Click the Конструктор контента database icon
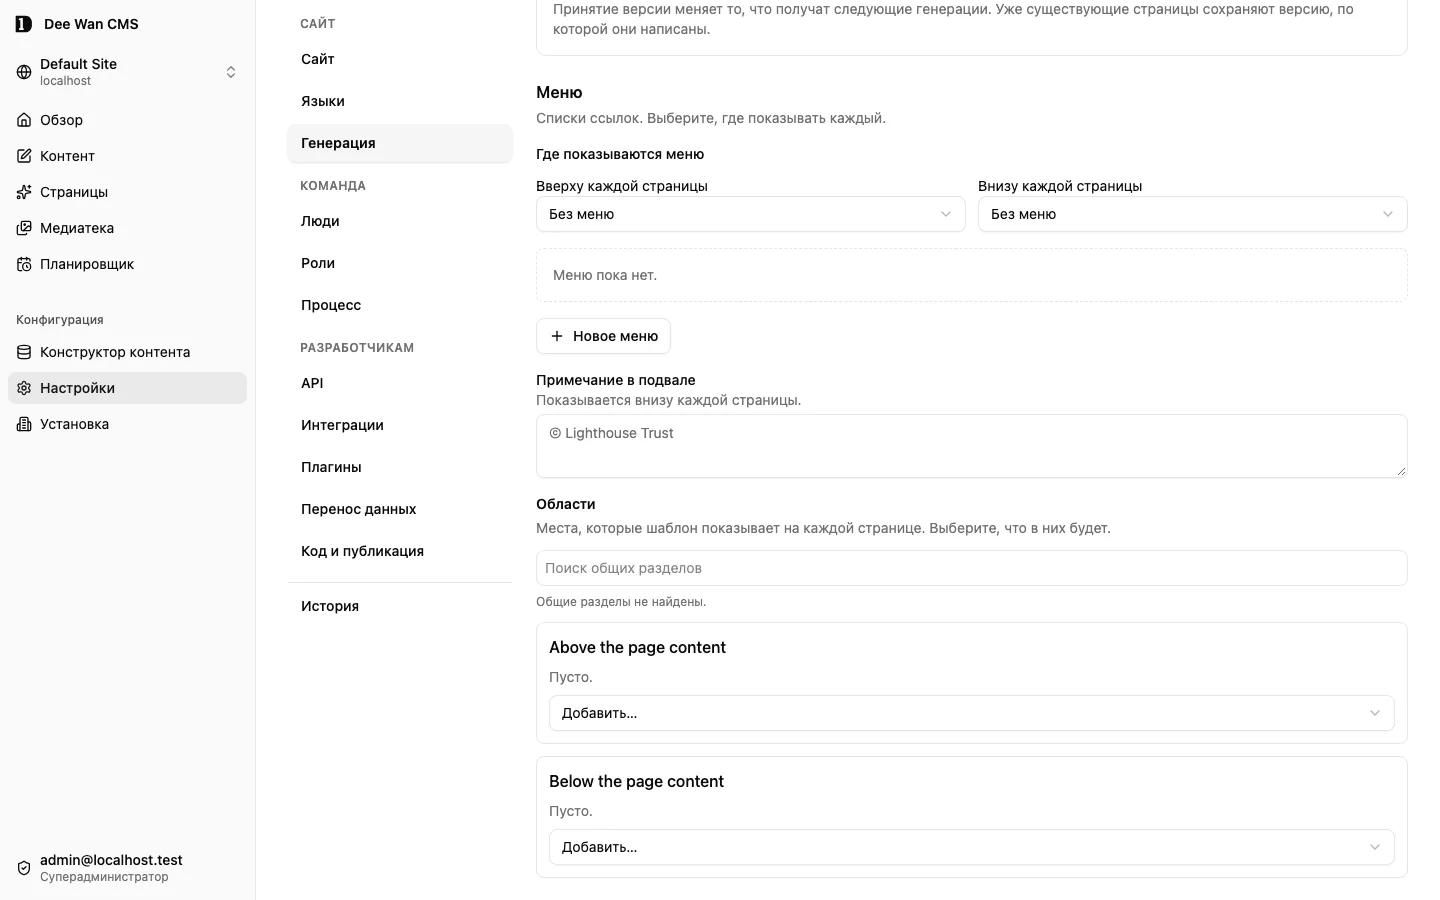Viewport: 1440px width, 900px height. point(24,352)
